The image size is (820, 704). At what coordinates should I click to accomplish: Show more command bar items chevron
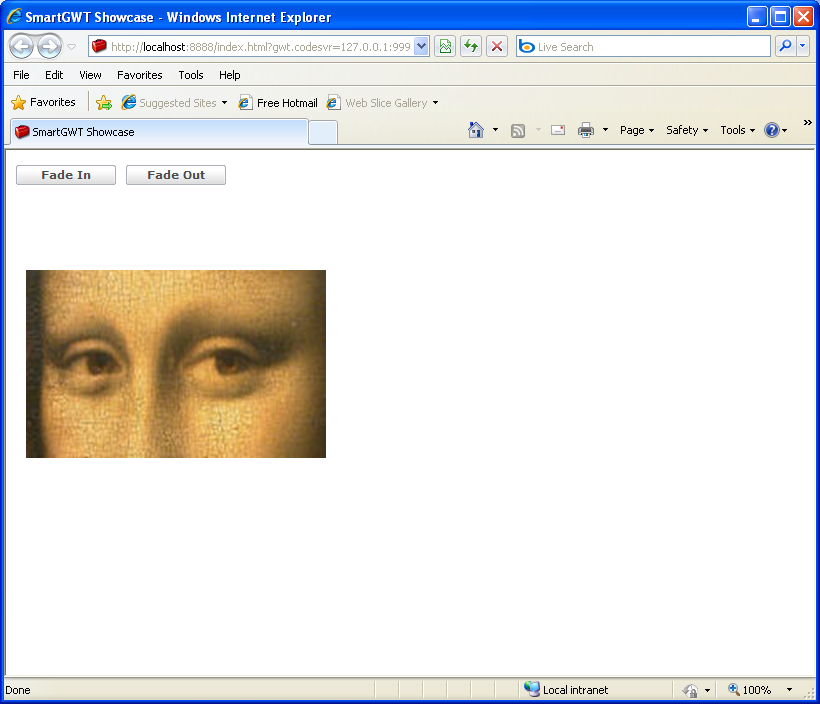[x=807, y=122]
